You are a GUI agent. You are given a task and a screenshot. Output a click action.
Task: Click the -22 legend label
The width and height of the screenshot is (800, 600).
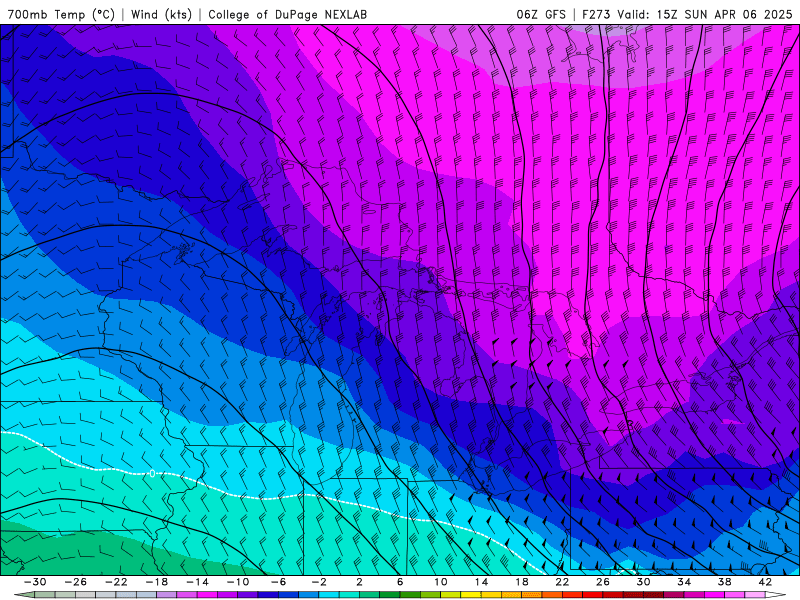click(116, 582)
